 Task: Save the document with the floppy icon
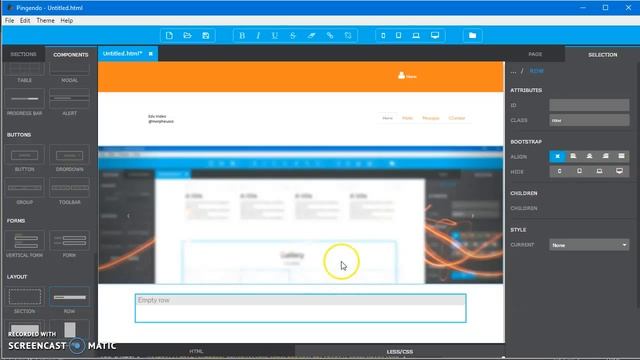[206, 36]
